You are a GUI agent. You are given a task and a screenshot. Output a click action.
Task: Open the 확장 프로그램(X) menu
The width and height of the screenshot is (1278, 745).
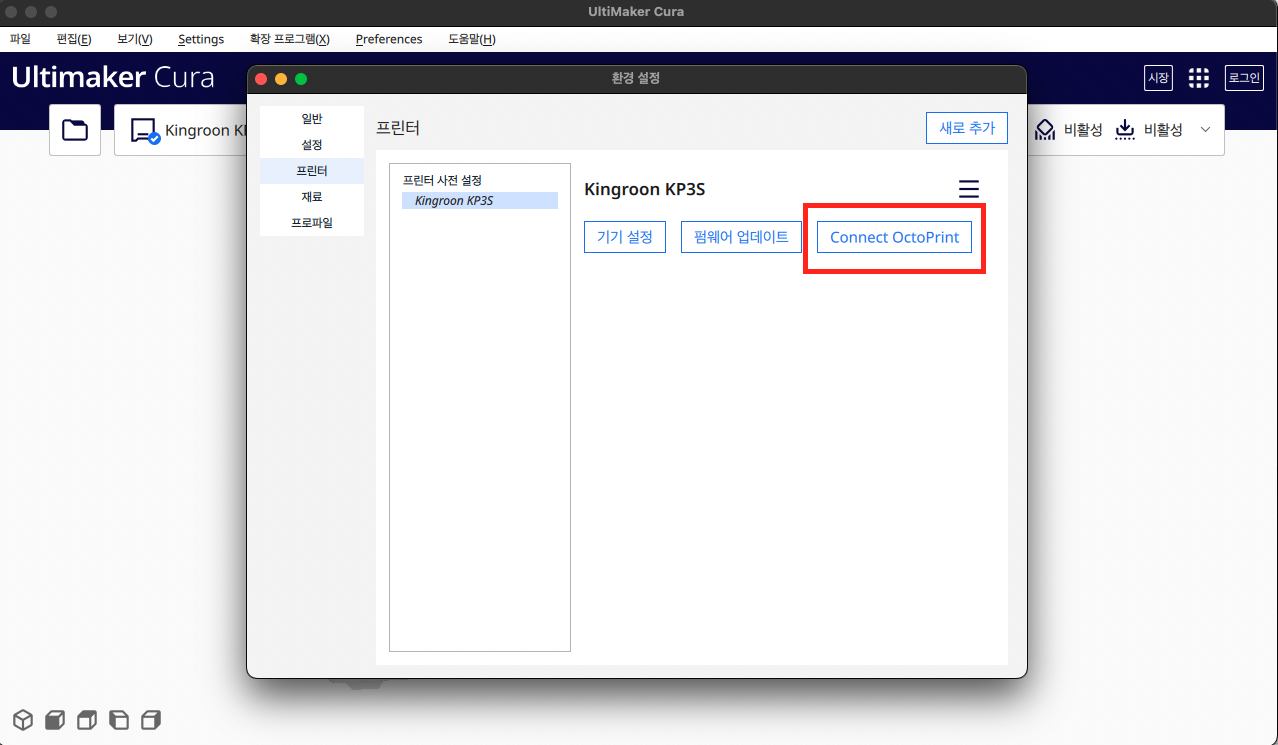(290, 39)
